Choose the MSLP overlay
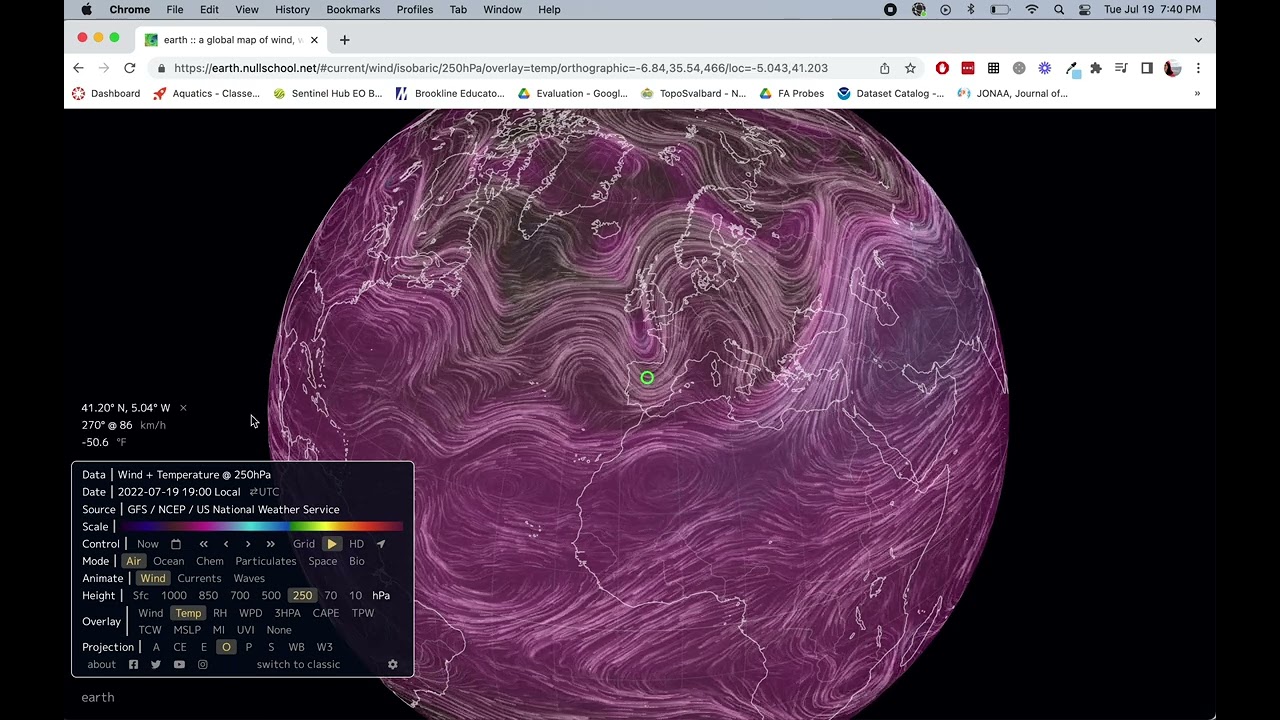The height and width of the screenshot is (720, 1280). click(187, 630)
